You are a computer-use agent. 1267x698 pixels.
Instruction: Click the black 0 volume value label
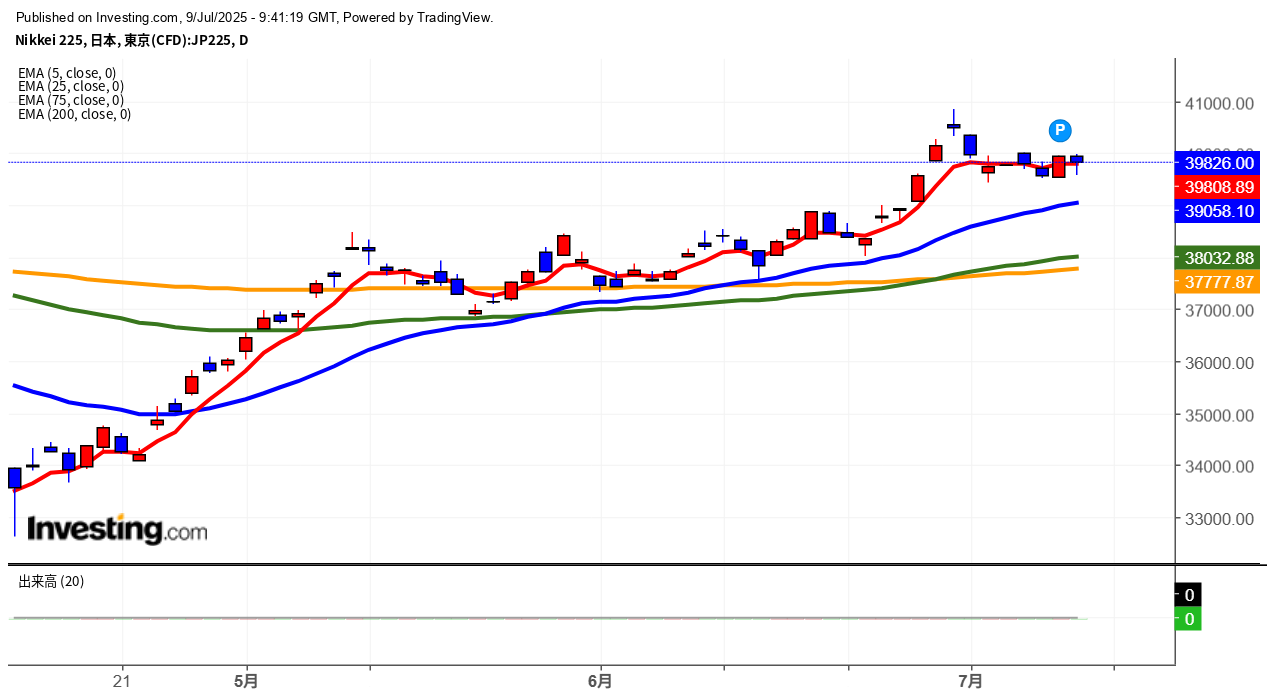coord(1189,595)
